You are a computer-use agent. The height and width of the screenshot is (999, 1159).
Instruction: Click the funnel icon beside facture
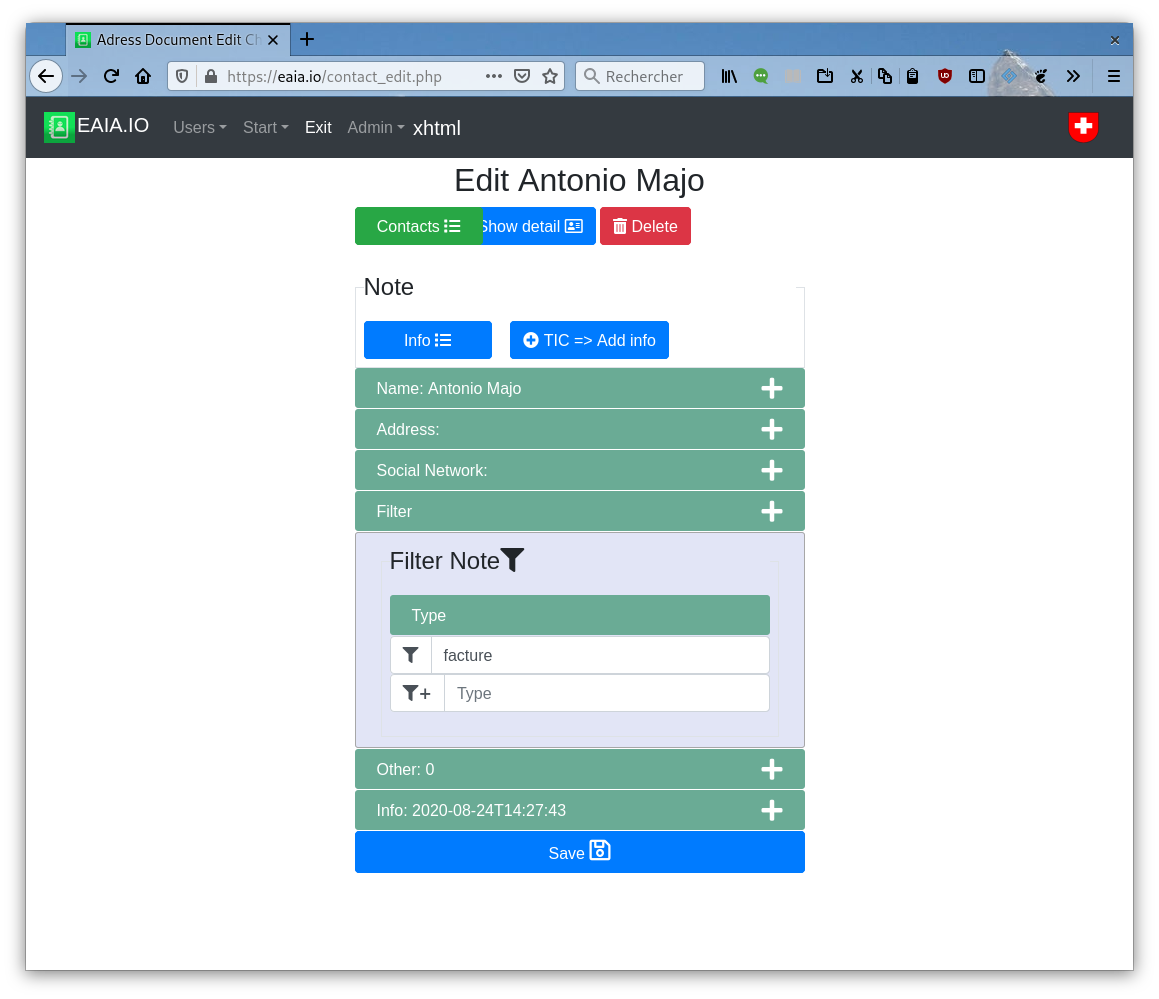click(x=411, y=655)
